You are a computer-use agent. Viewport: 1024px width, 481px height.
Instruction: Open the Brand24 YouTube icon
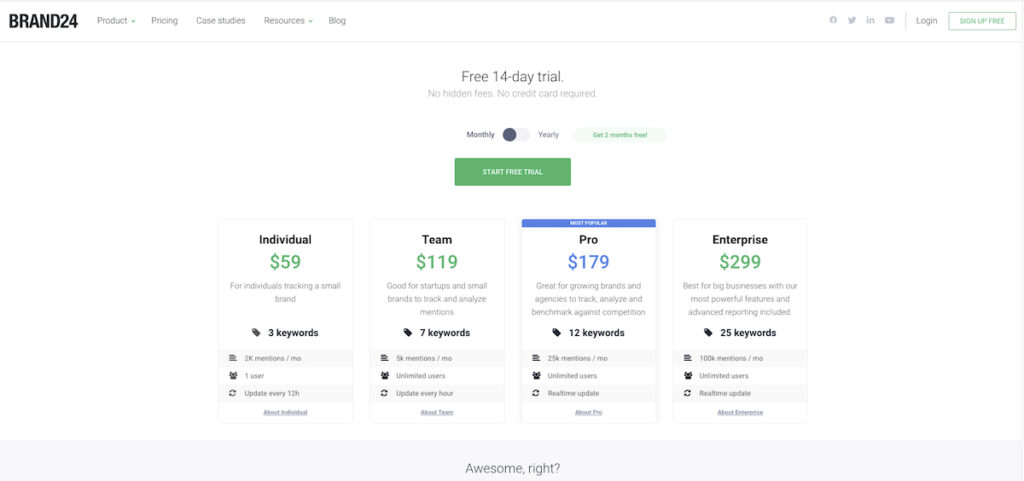(x=889, y=20)
